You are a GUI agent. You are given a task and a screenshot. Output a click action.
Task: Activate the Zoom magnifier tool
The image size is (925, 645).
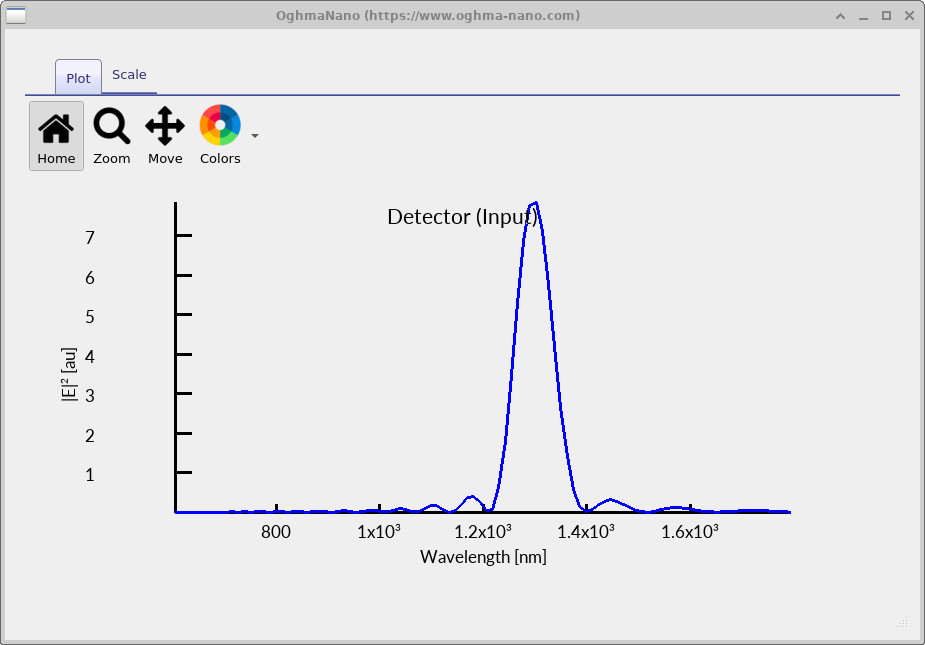[x=111, y=135]
